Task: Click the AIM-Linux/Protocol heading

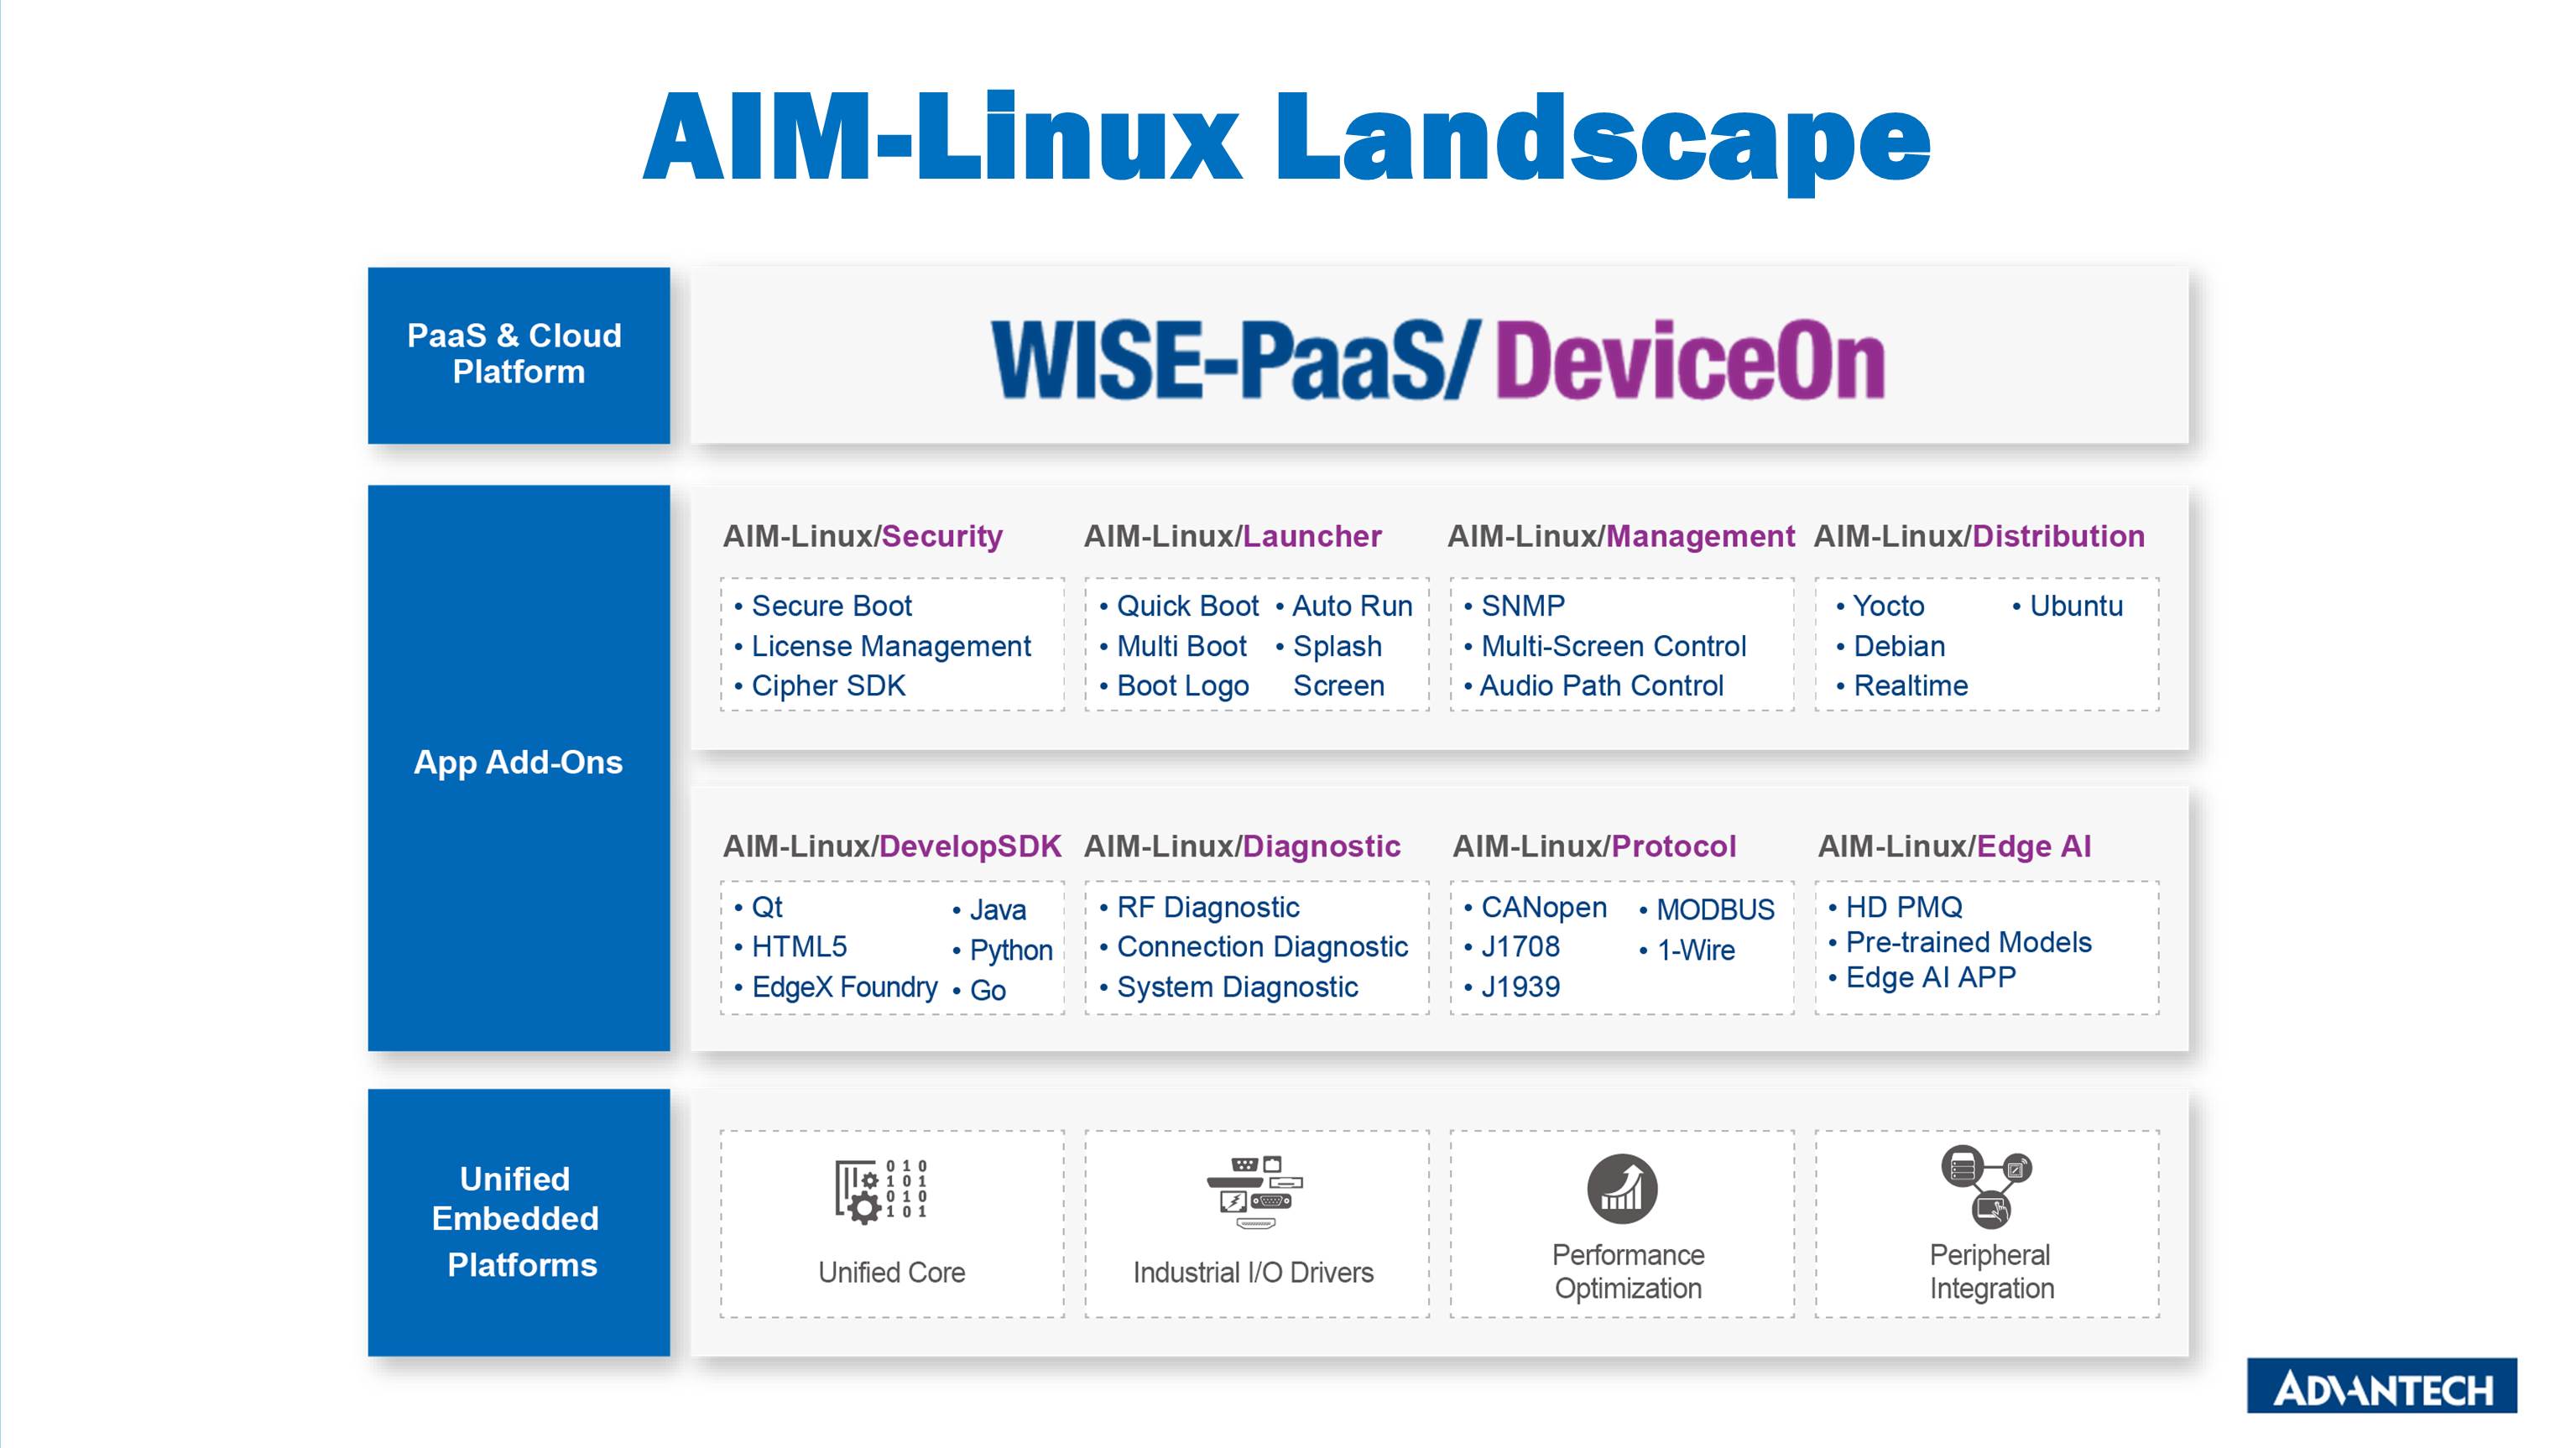Action: [1594, 846]
